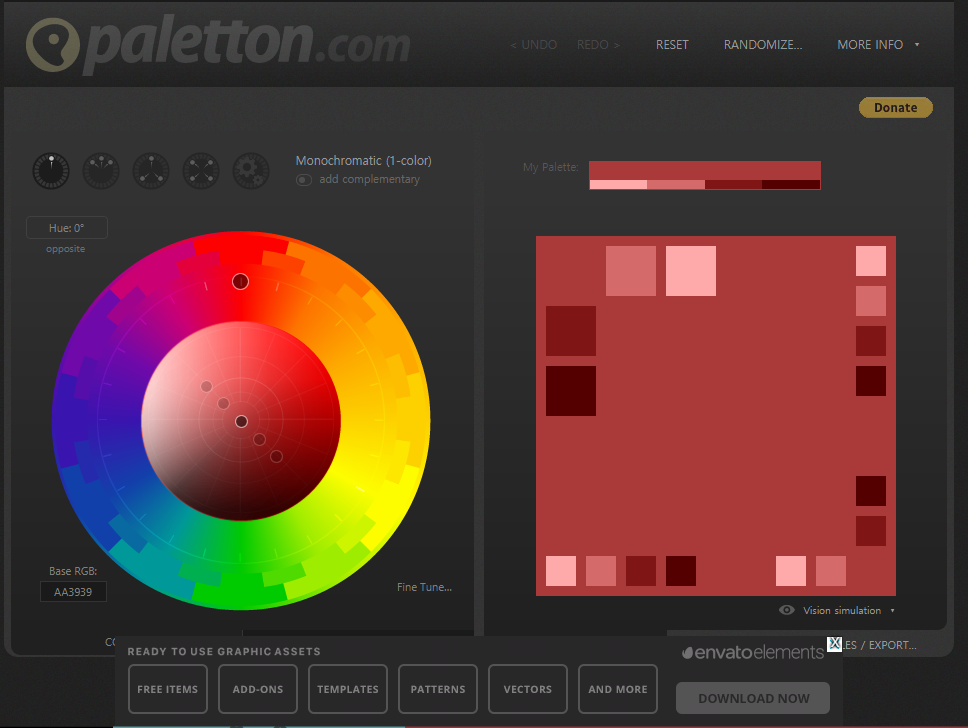
Task: Click the ADD-ONS ad button
Action: pos(258,689)
